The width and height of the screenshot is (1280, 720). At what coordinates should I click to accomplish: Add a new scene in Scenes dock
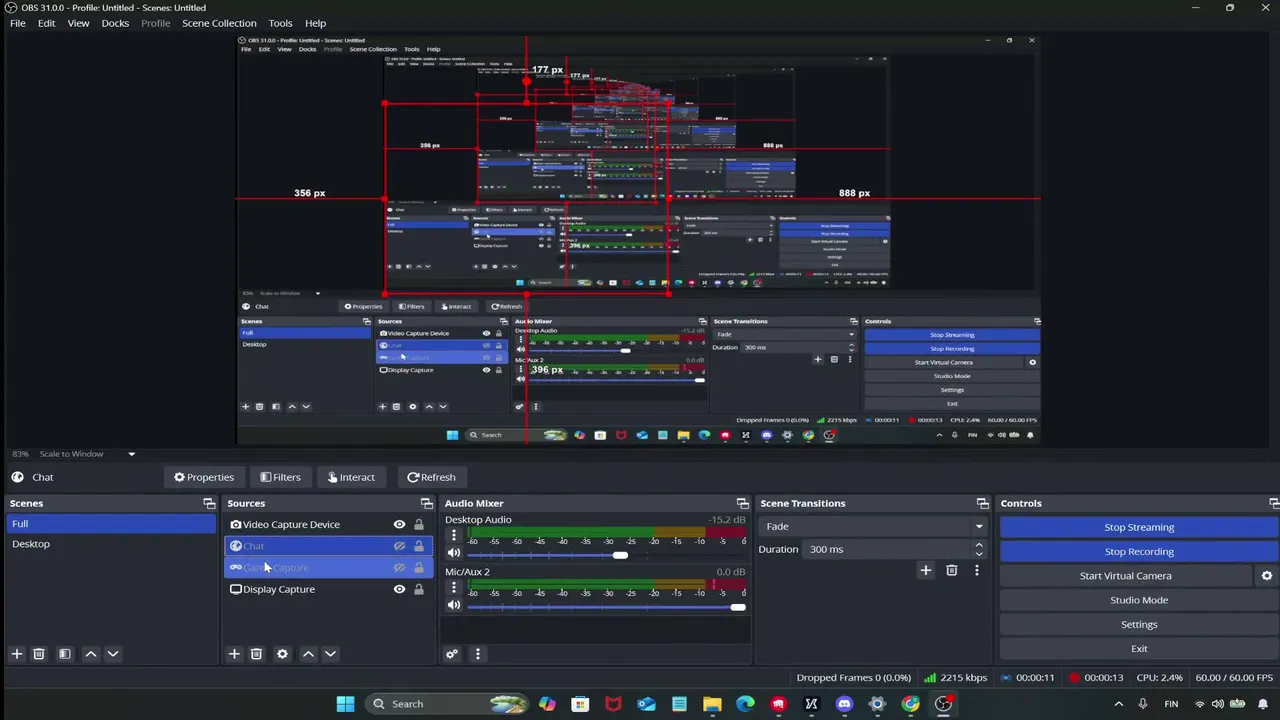pyautogui.click(x=17, y=654)
